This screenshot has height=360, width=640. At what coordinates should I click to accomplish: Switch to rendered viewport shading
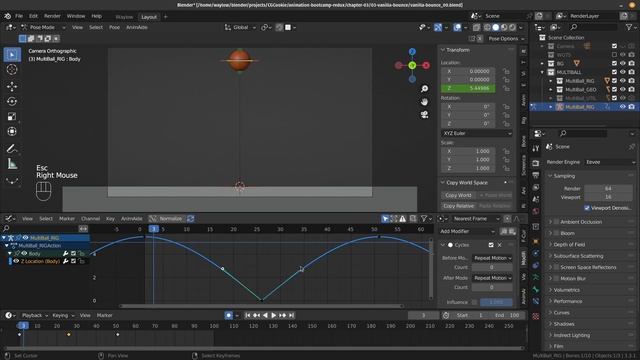point(512,27)
